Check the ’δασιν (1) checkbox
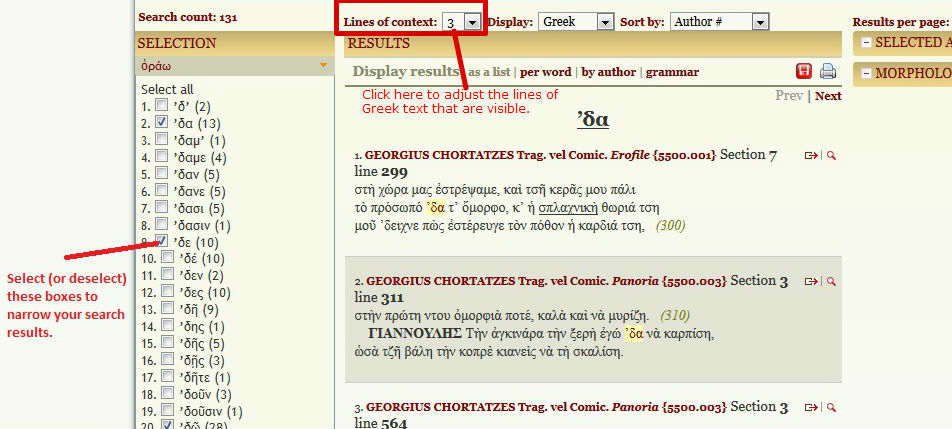952x429 pixels. (162, 224)
